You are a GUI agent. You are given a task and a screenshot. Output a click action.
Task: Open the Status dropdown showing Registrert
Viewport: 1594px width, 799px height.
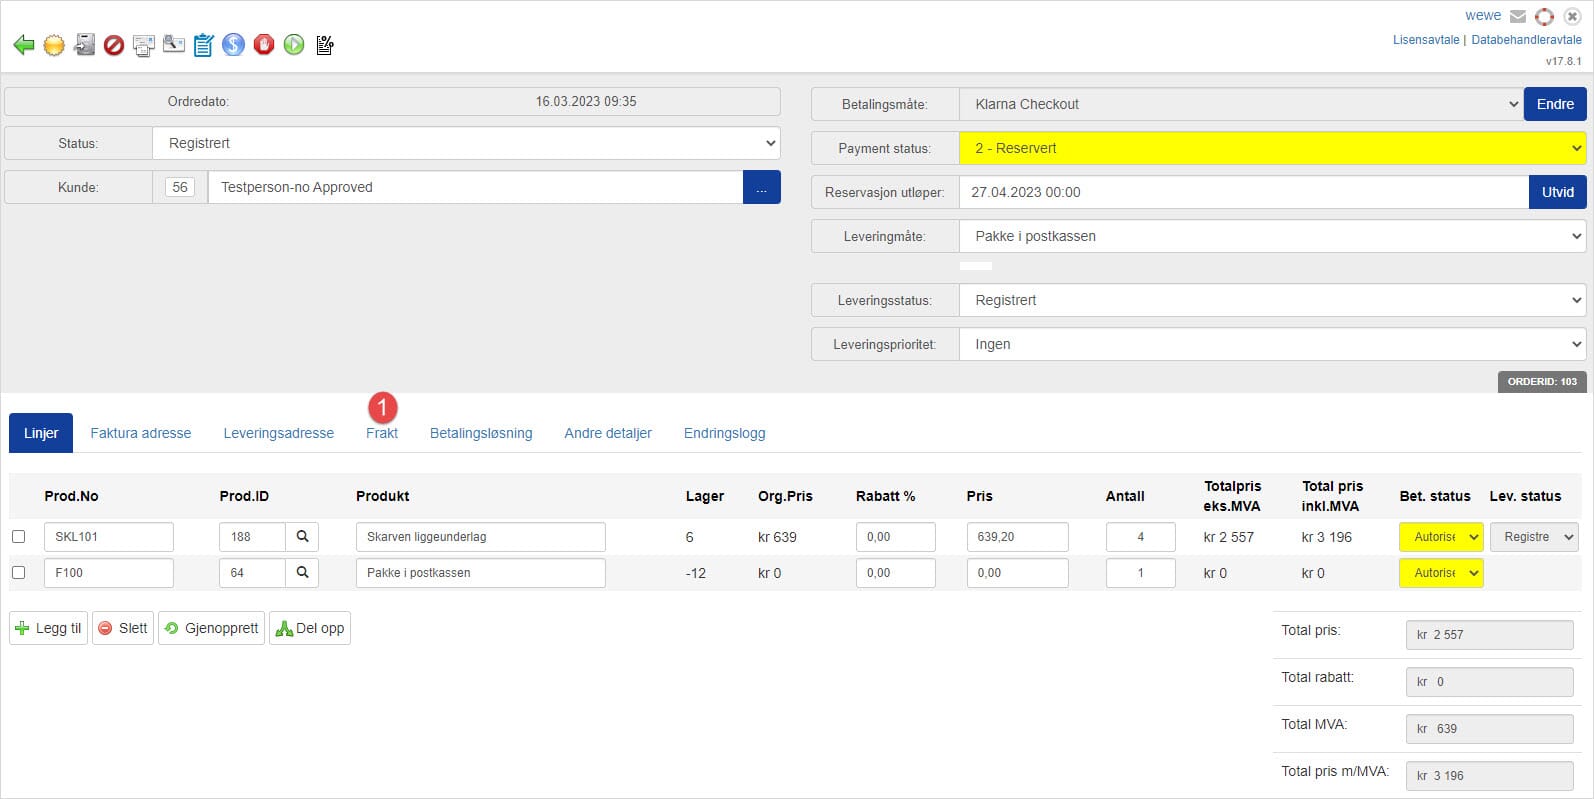coord(466,143)
